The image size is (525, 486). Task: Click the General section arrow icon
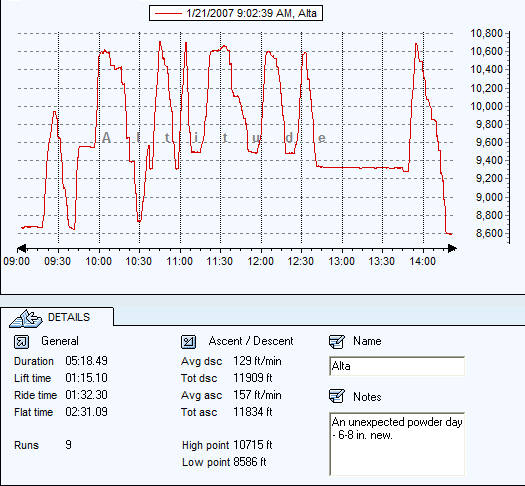tap(21, 342)
